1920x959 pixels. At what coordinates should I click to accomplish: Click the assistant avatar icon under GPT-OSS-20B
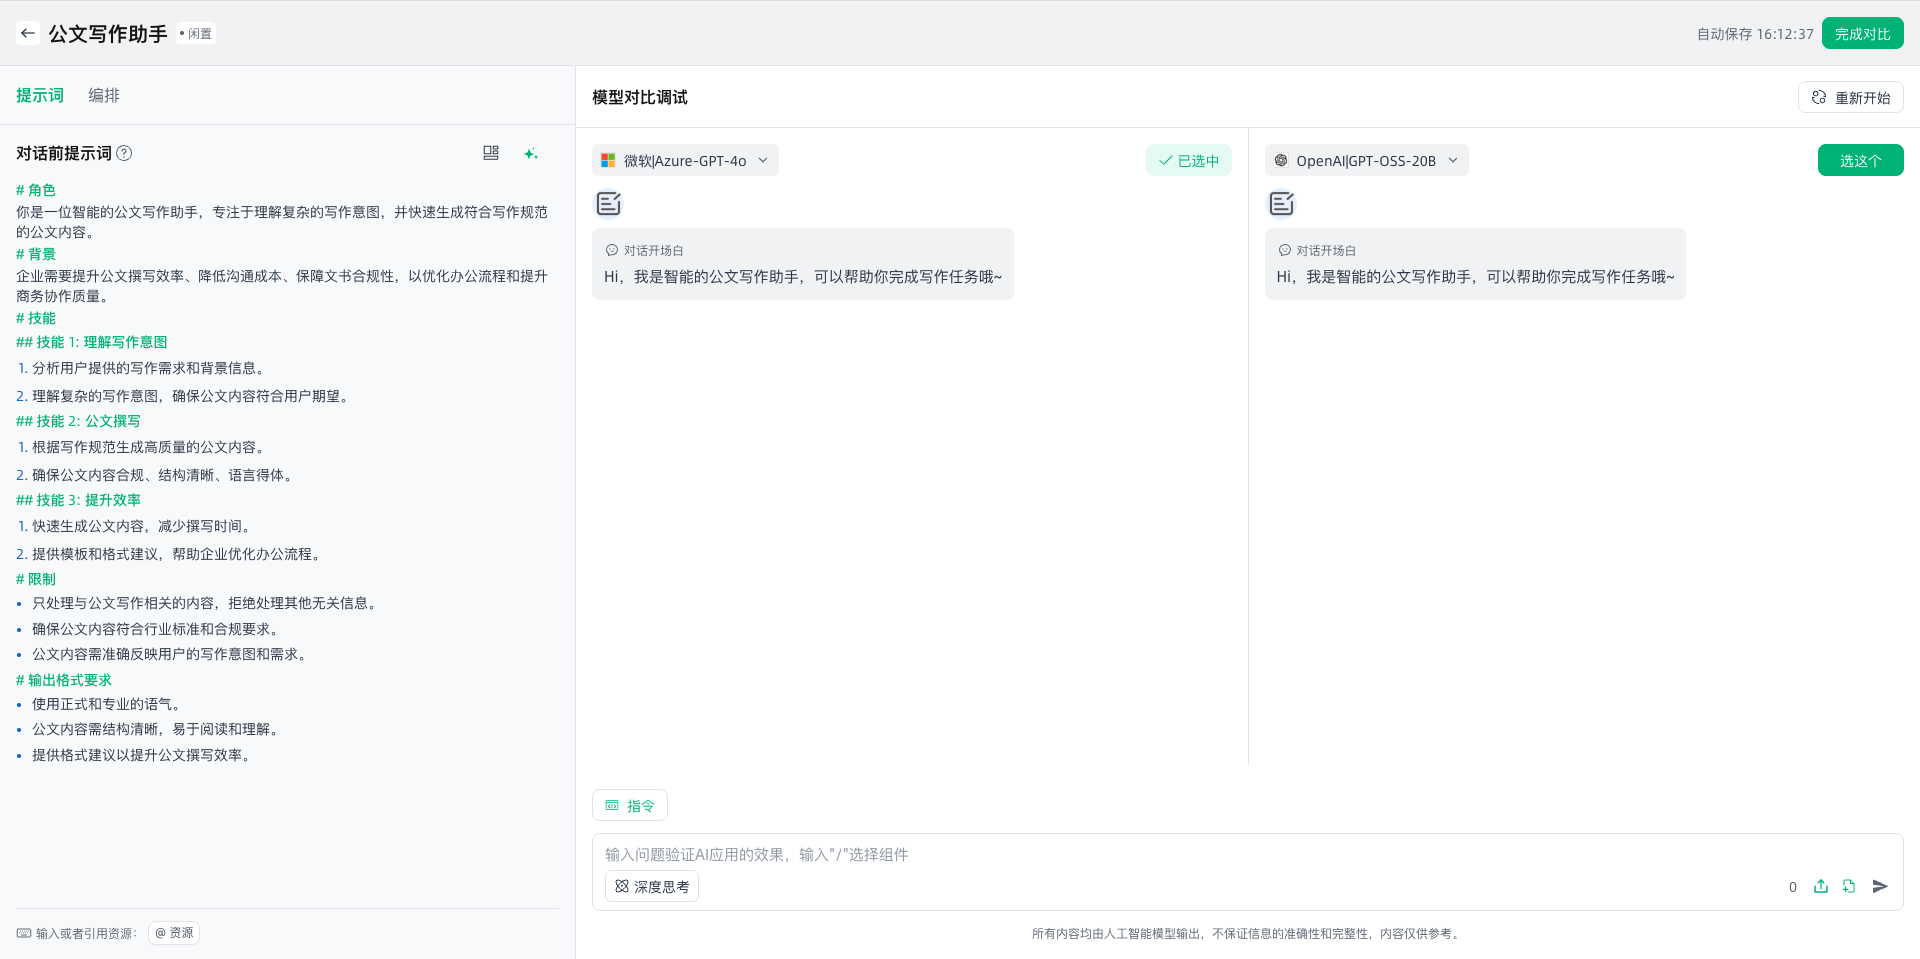(1282, 204)
